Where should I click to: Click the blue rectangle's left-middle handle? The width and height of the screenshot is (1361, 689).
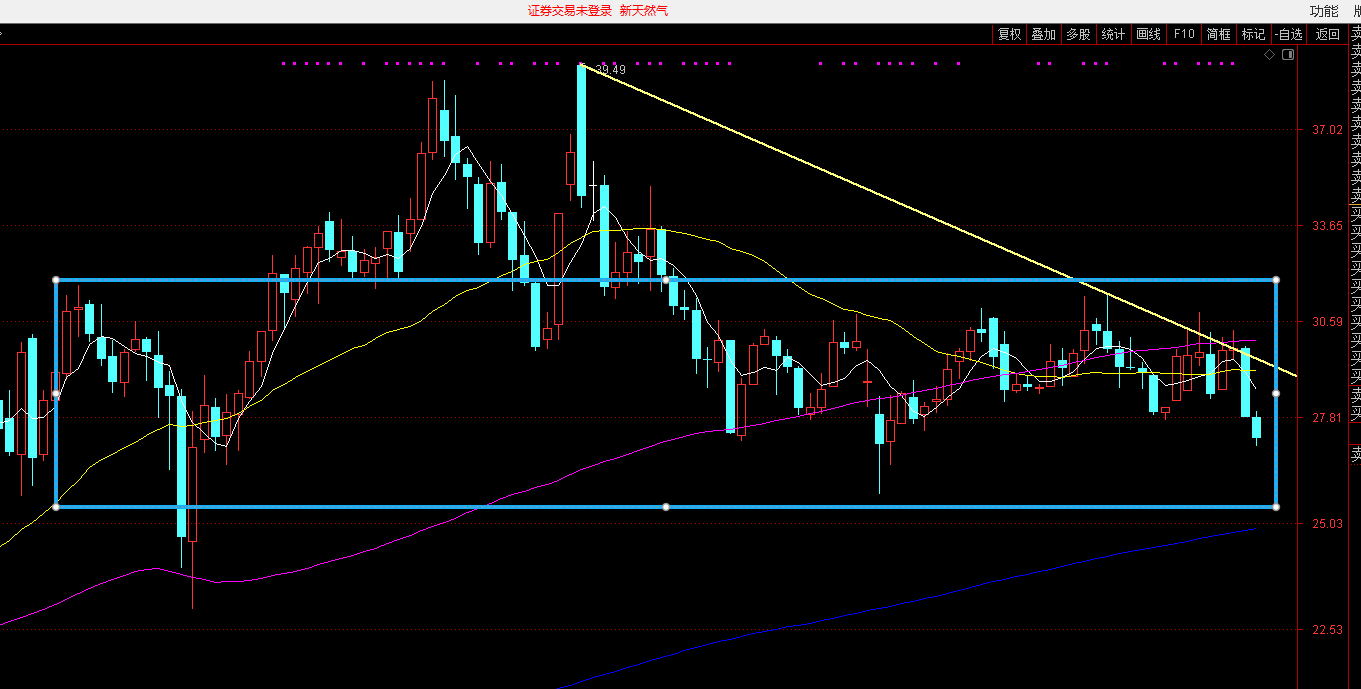click(56, 394)
